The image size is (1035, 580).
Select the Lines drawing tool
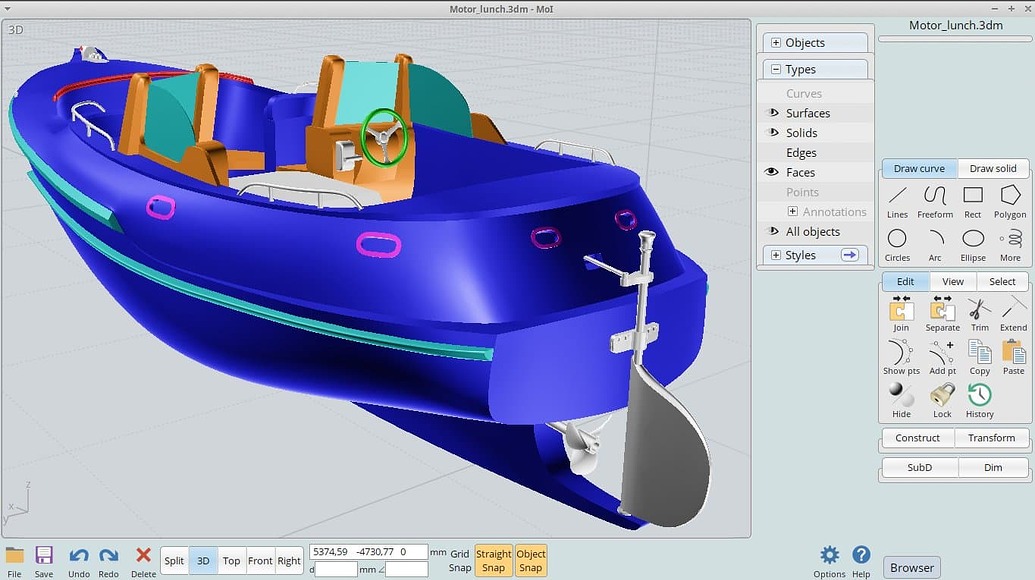(x=897, y=202)
